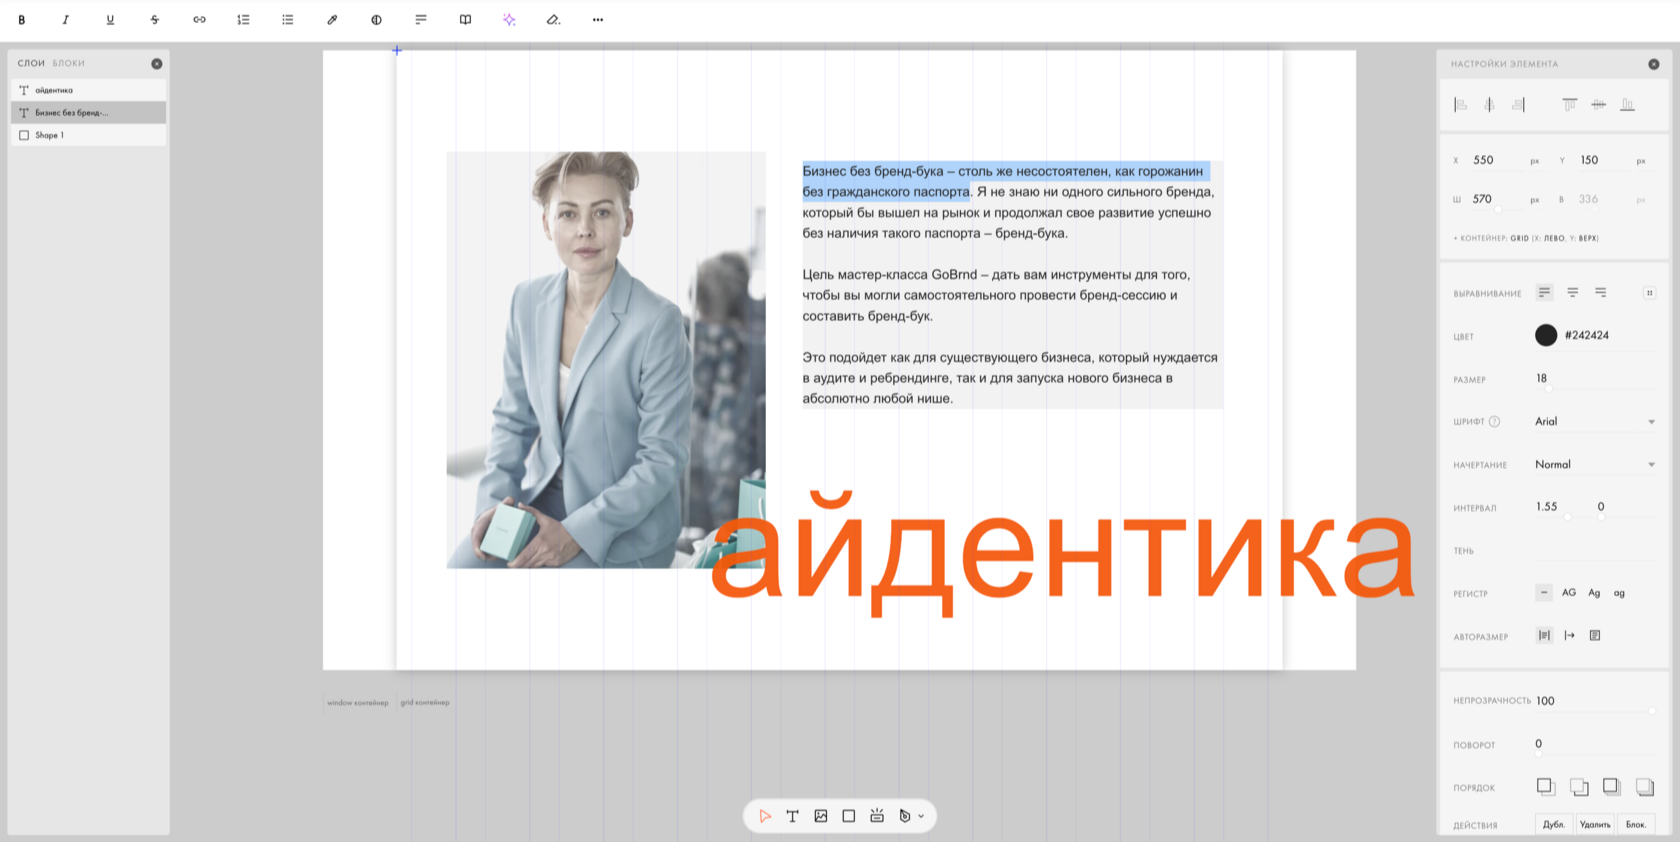Click the Удалить delete button

(x=1595, y=824)
